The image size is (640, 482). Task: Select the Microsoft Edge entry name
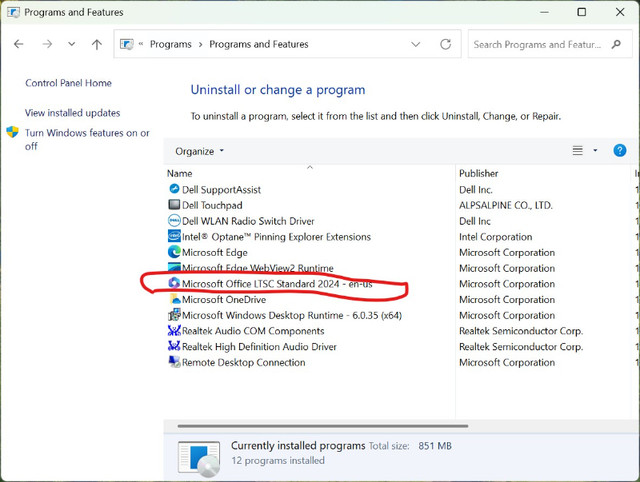215,253
